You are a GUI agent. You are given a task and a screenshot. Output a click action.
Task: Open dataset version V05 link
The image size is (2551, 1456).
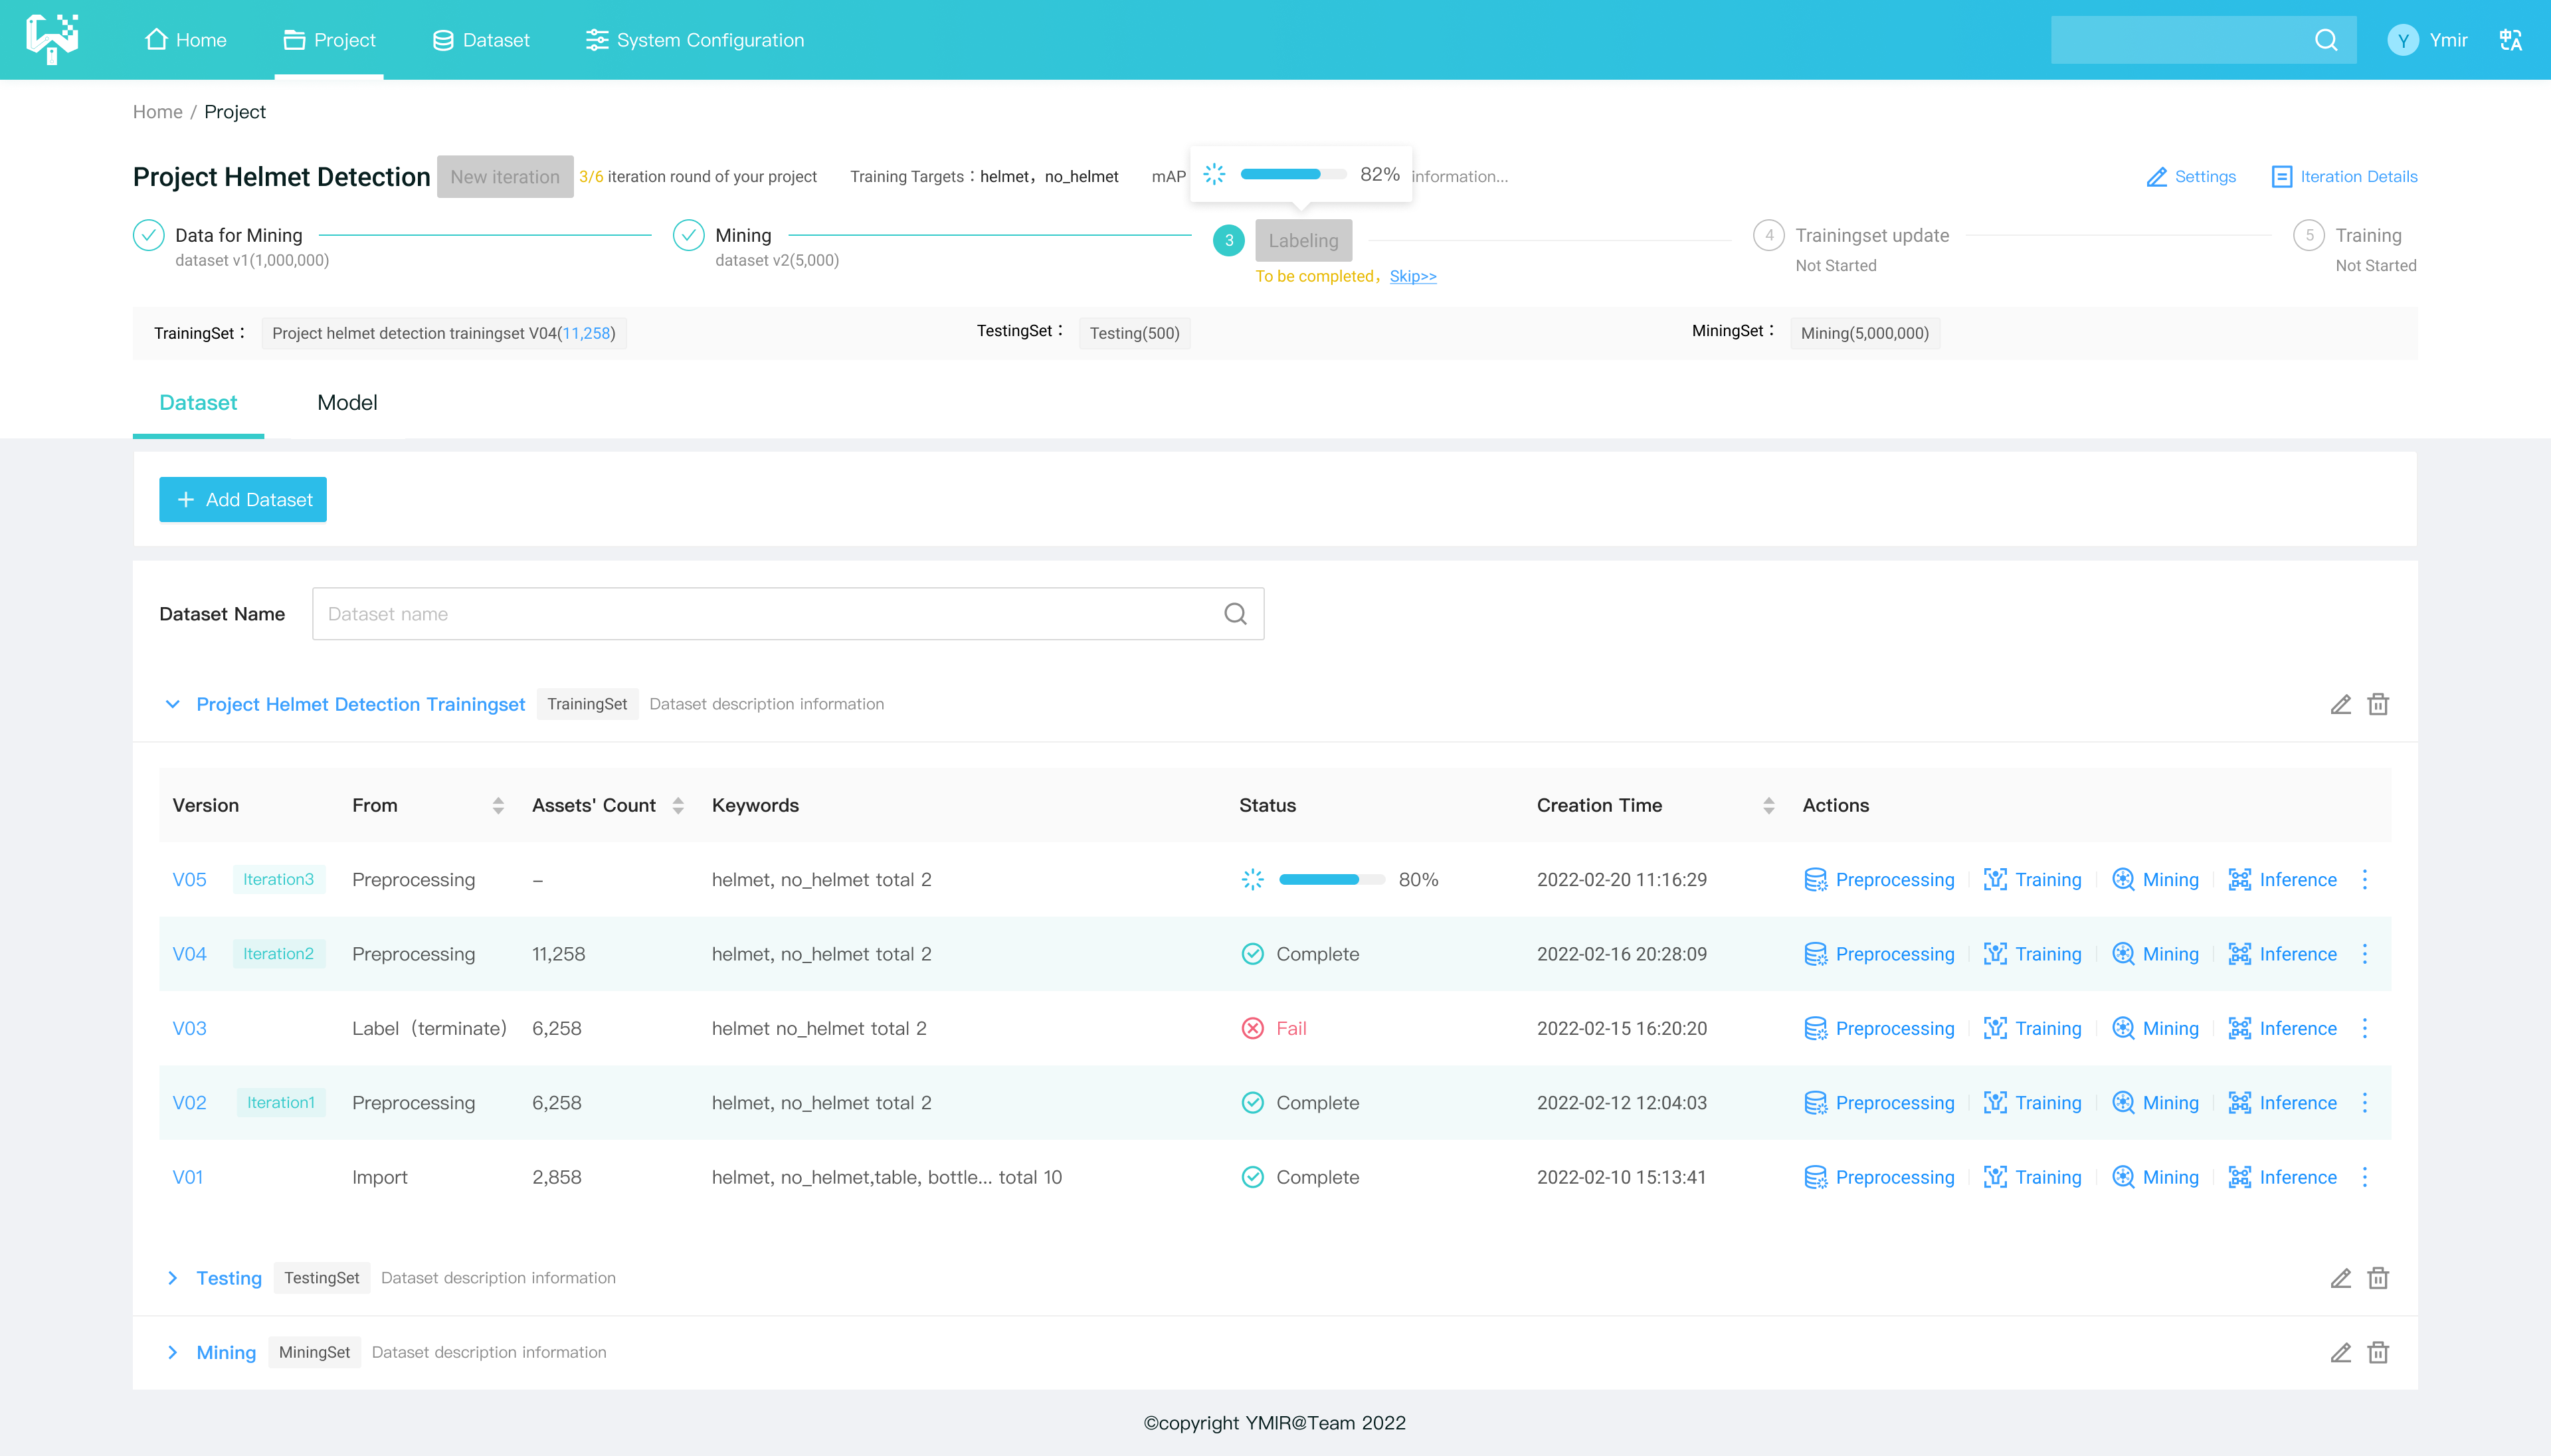coord(189,879)
